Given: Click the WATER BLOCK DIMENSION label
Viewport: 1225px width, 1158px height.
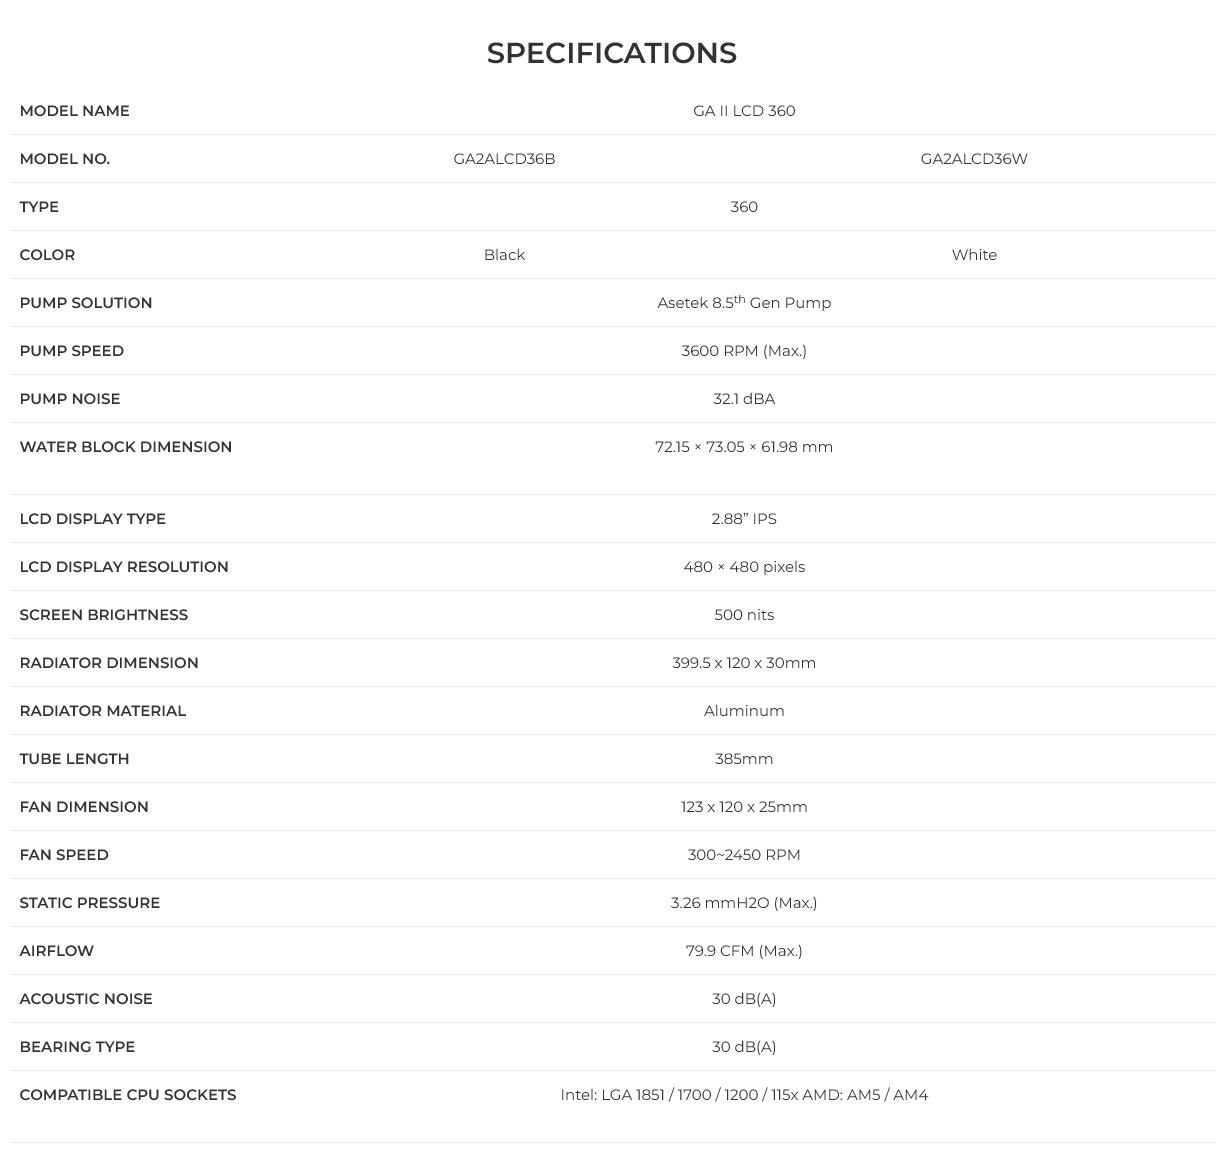Looking at the screenshot, I should [126, 447].
